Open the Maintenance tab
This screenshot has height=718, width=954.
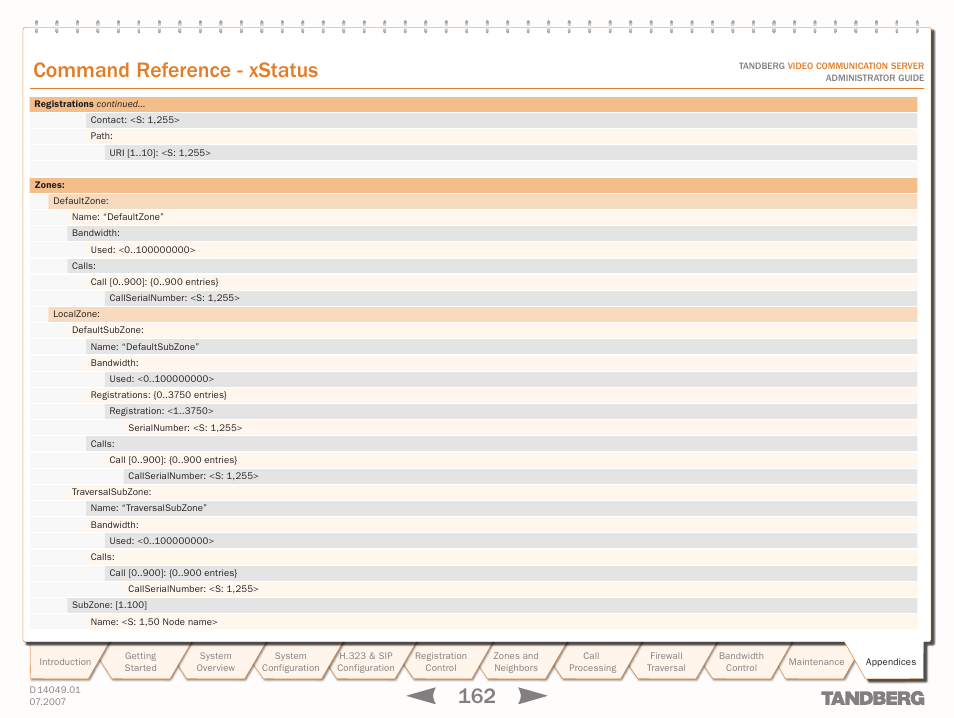816,661
